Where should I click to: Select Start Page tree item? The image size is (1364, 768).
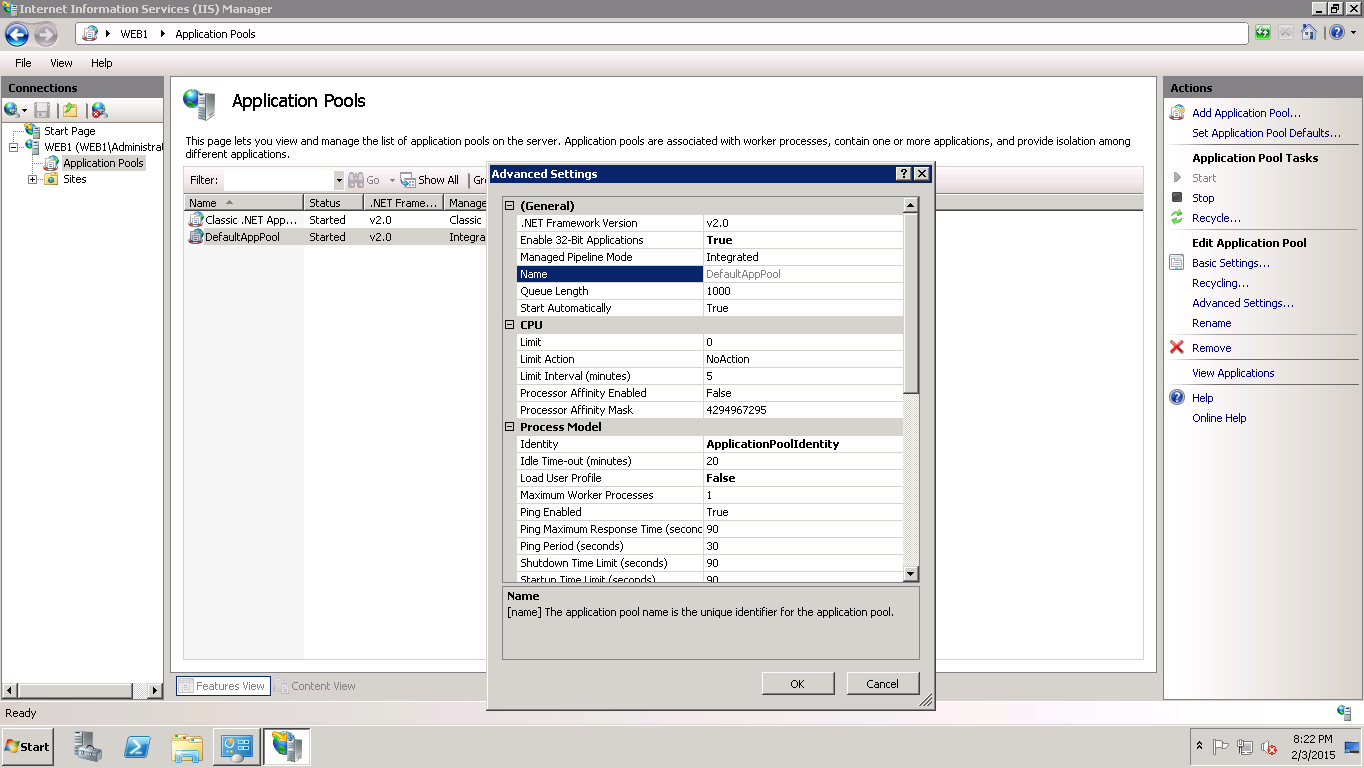point(69,131)
